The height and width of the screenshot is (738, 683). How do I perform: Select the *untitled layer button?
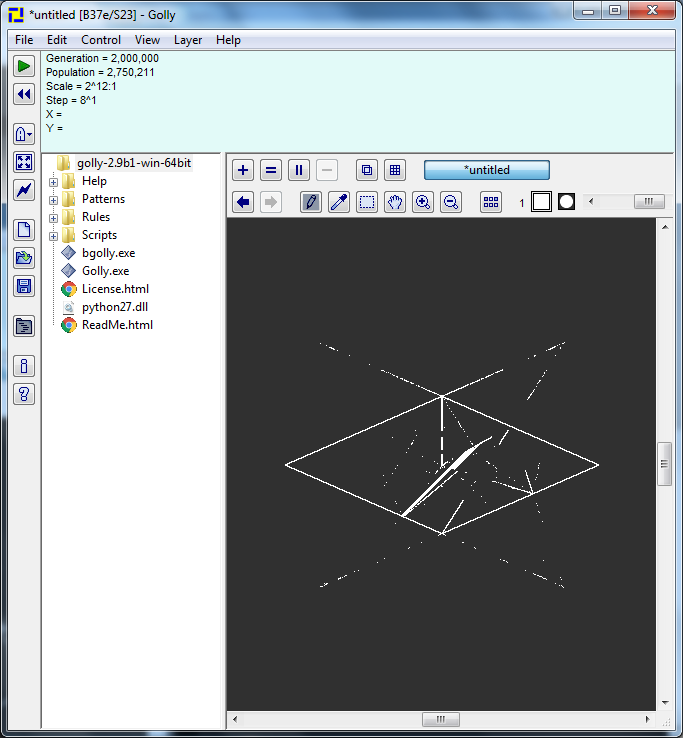487,170
